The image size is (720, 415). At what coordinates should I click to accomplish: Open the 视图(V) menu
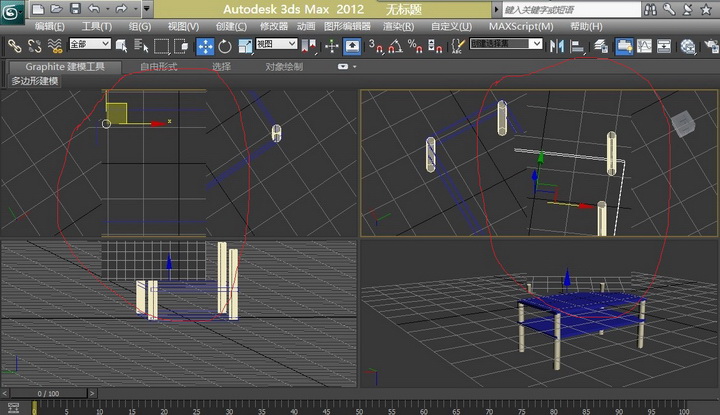[x=183, y=27]
